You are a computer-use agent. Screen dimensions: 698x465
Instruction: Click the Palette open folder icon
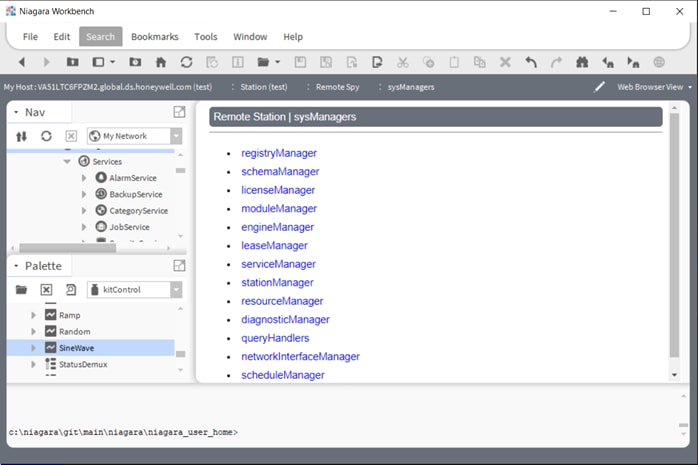click(21, 290)
